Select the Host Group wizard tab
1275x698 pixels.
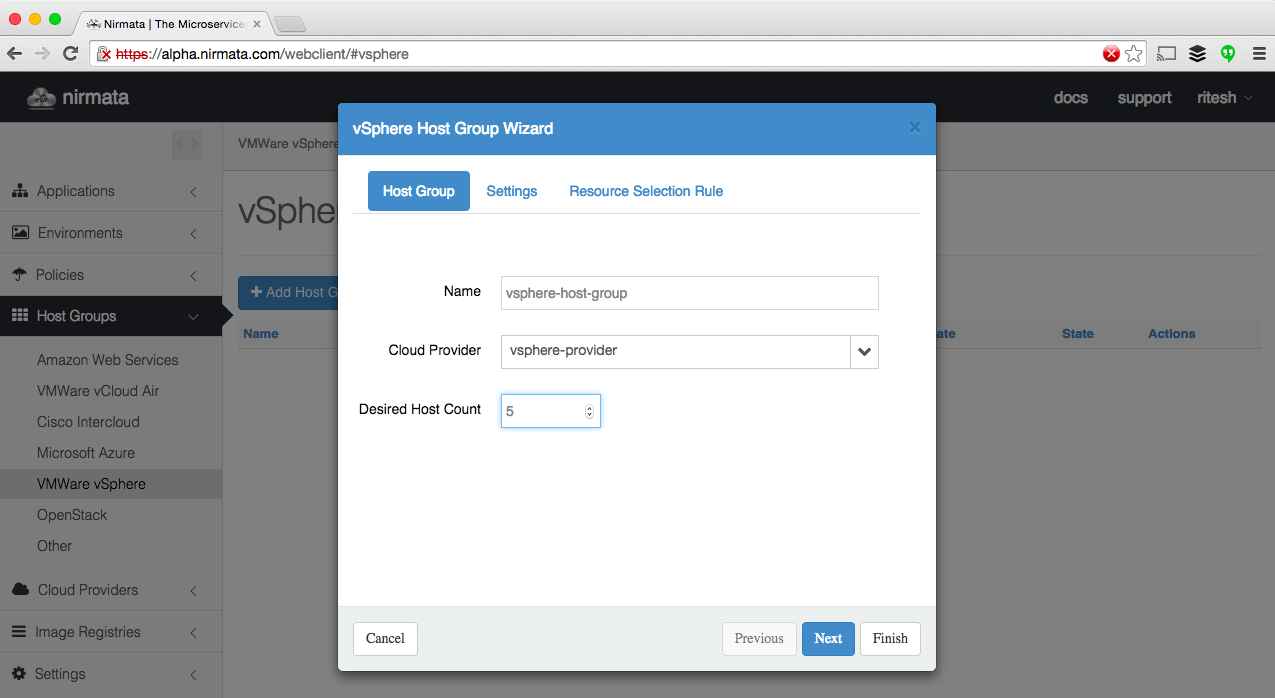click(419, 191)
